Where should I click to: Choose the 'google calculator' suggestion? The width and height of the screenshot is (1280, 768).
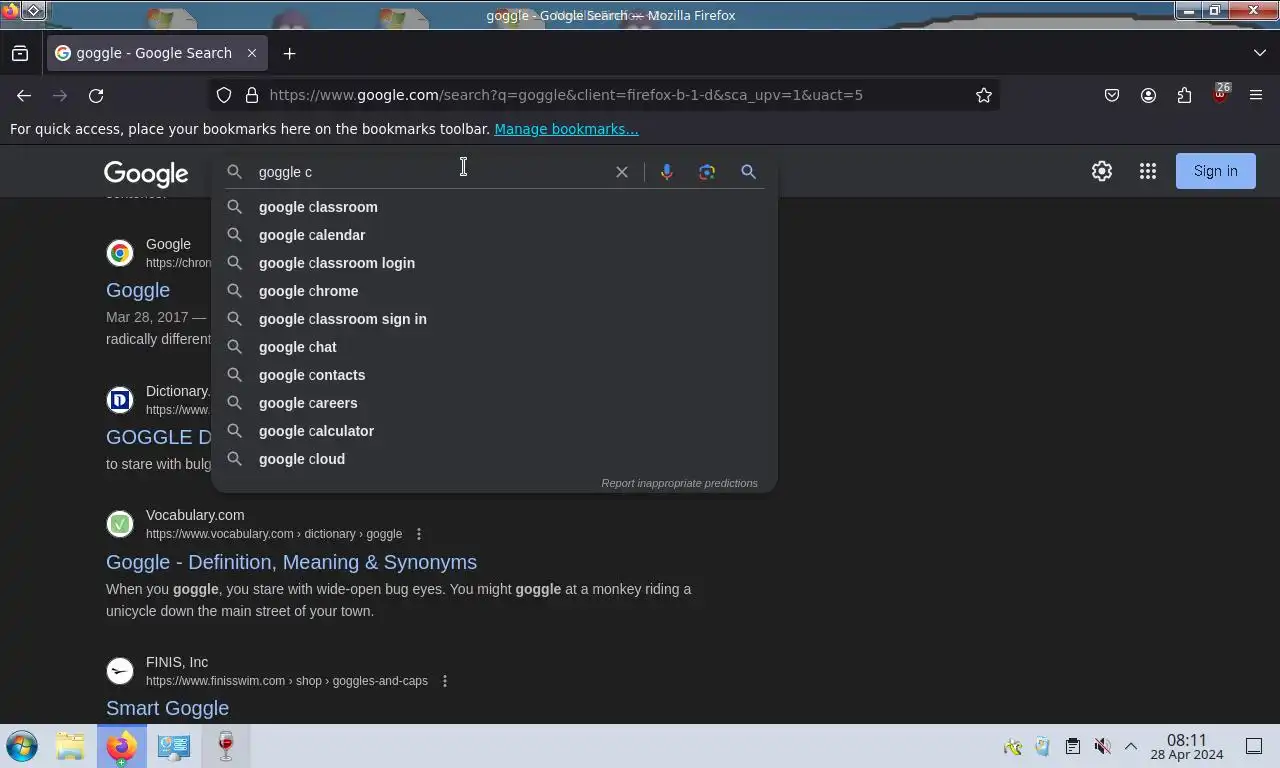click(494, 431)
